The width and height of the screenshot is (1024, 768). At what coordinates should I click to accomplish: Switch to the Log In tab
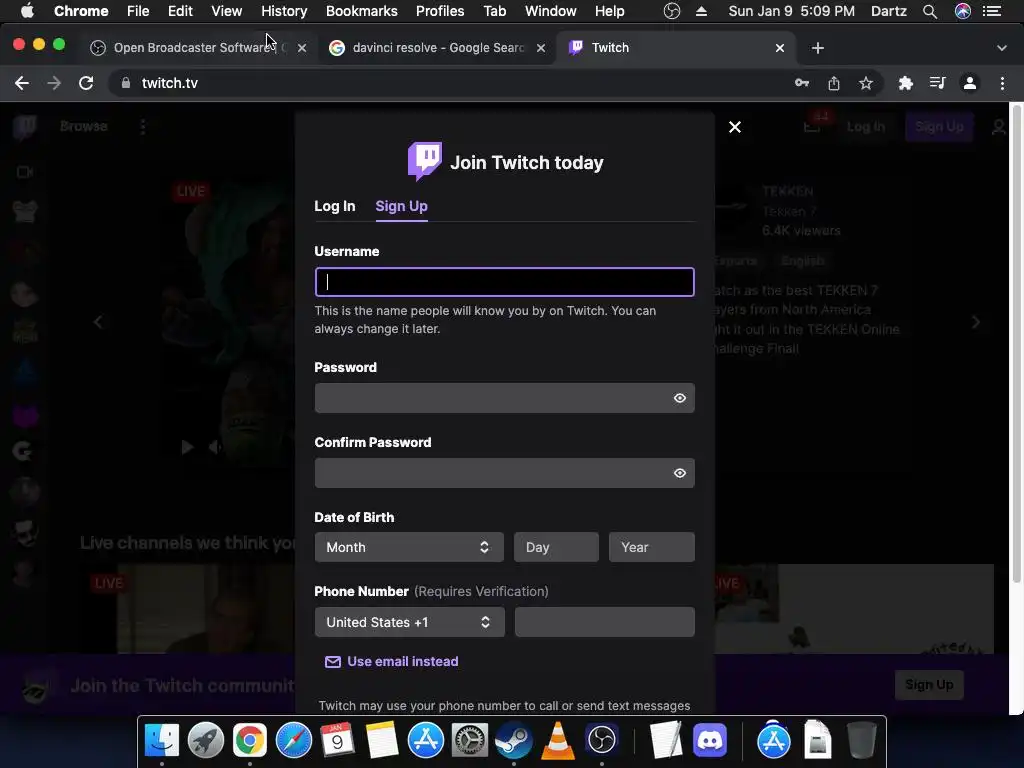[x=334, y=206]
